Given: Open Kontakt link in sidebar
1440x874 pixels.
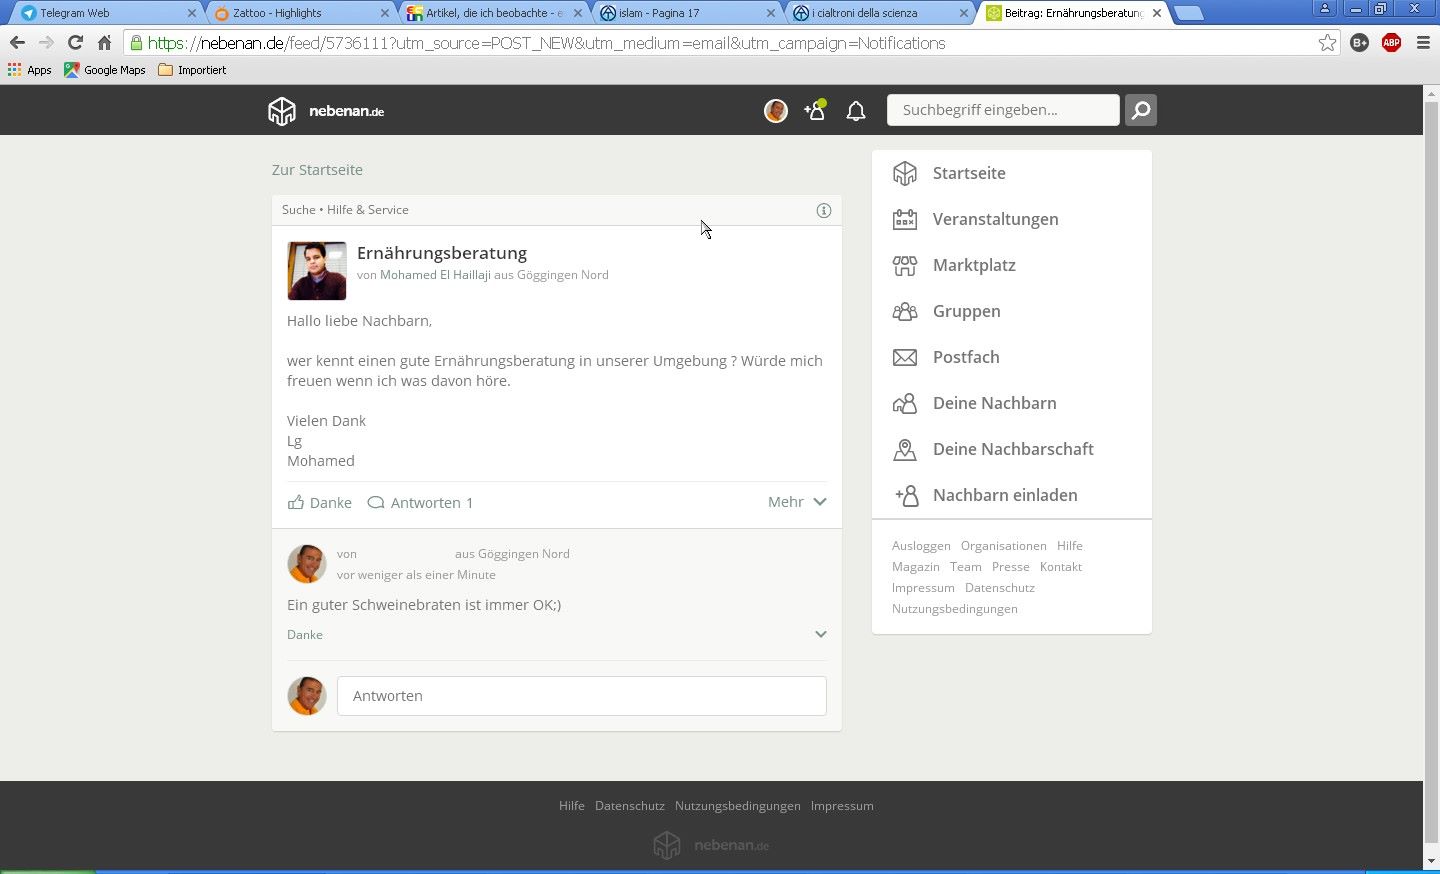Looking at the screenshot, I should point(1061,567).
